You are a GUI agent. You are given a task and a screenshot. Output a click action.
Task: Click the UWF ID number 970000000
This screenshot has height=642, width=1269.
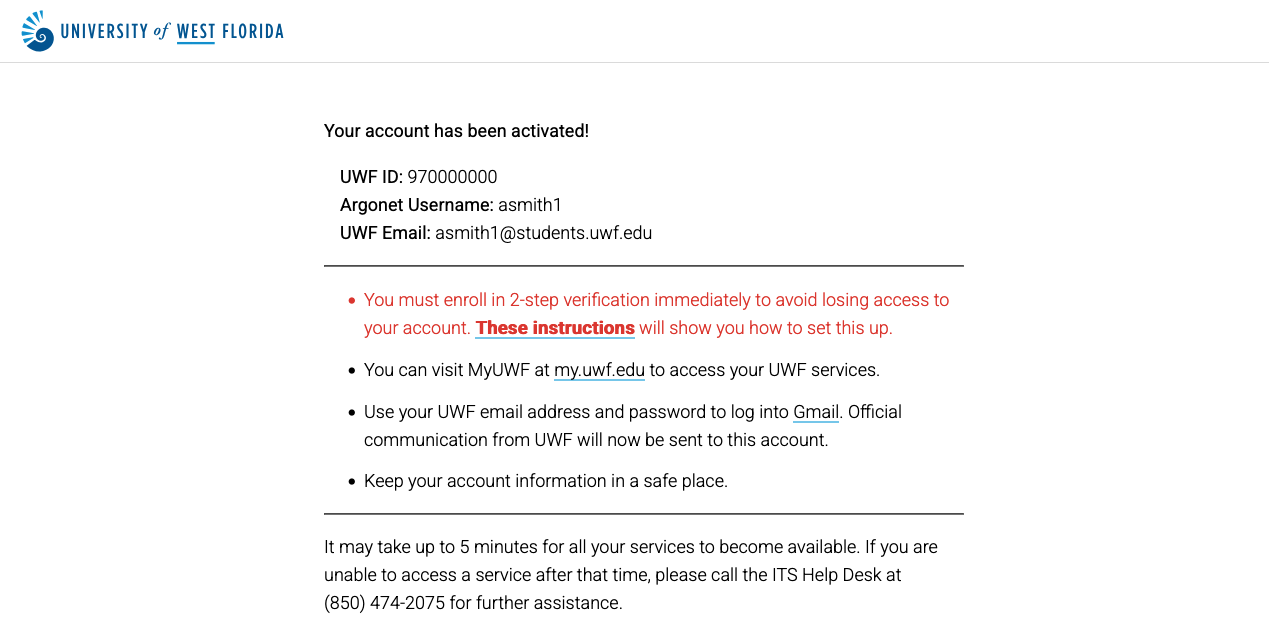pyautogui.click(x=452, y=177)
